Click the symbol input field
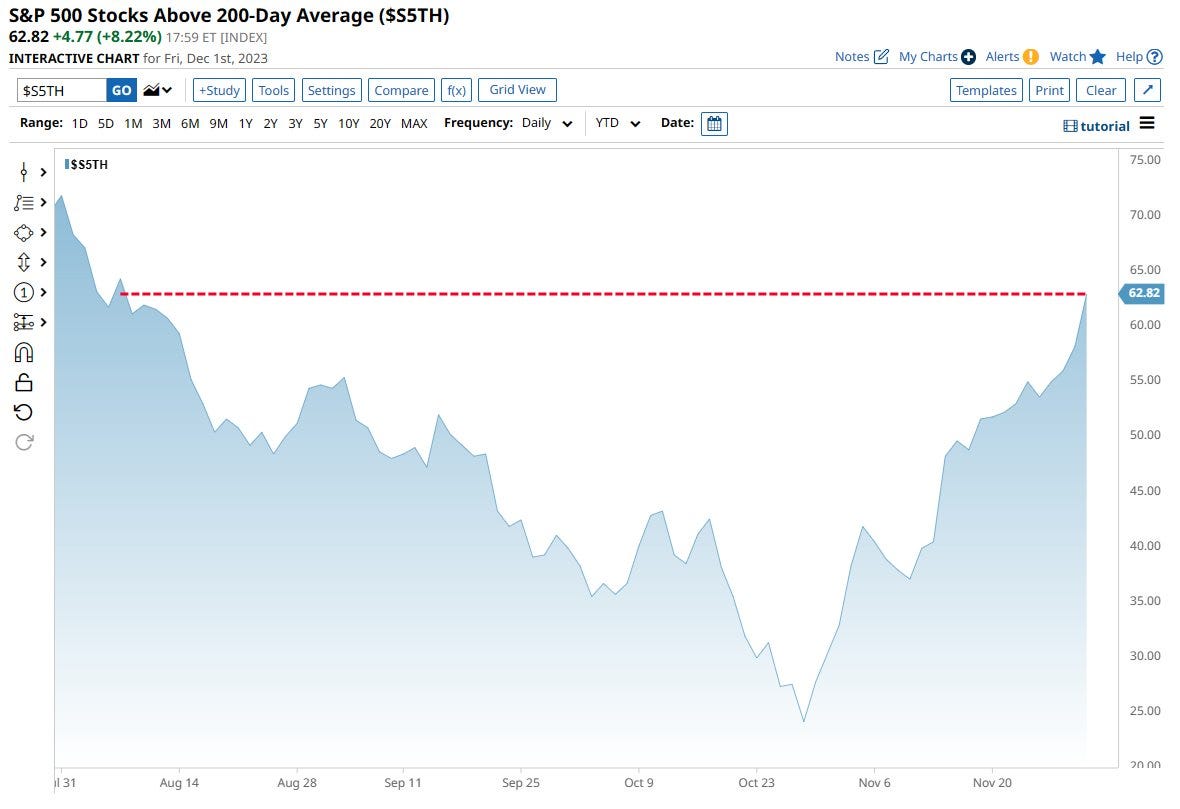The width and height of the screenshot is (1180, 809). point(62,90)
